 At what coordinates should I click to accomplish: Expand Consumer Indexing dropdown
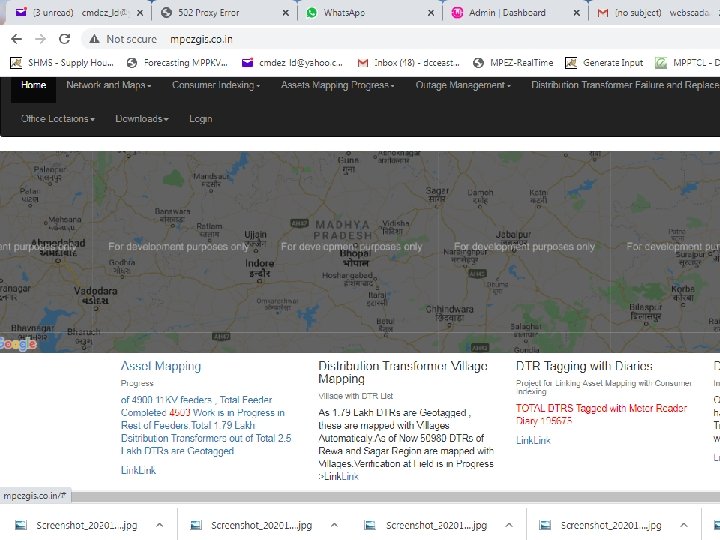pyautogui.click(x=216, y=85)
